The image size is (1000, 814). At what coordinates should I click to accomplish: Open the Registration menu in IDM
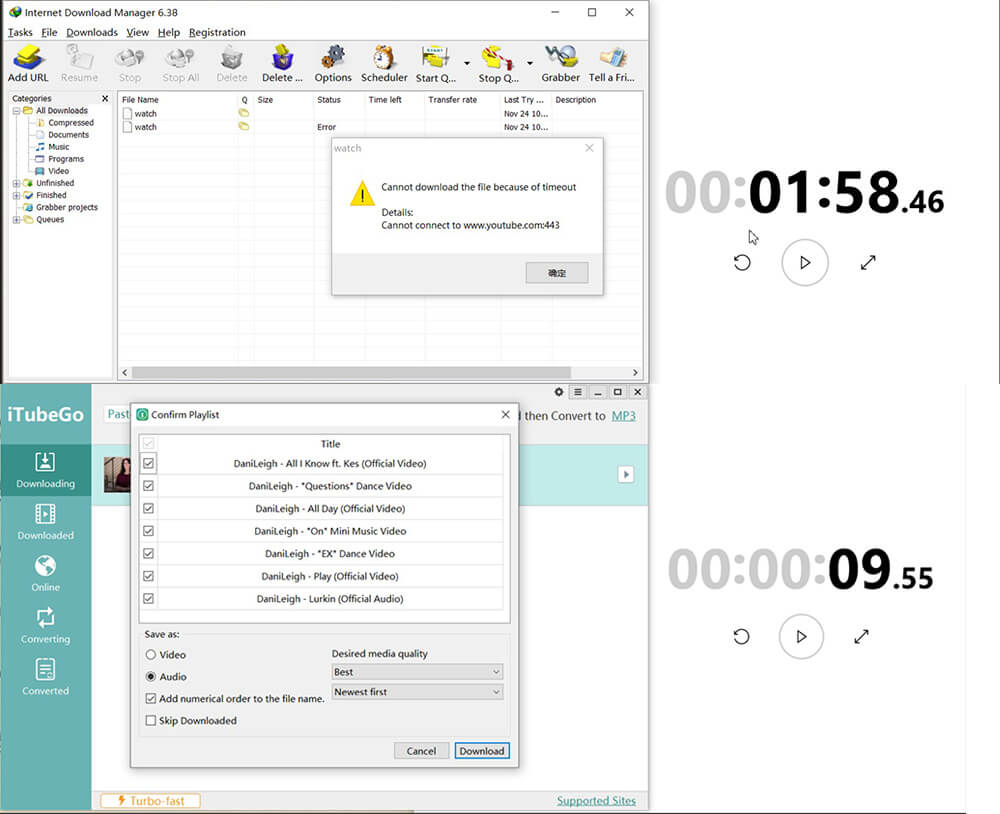coord(217,32)
